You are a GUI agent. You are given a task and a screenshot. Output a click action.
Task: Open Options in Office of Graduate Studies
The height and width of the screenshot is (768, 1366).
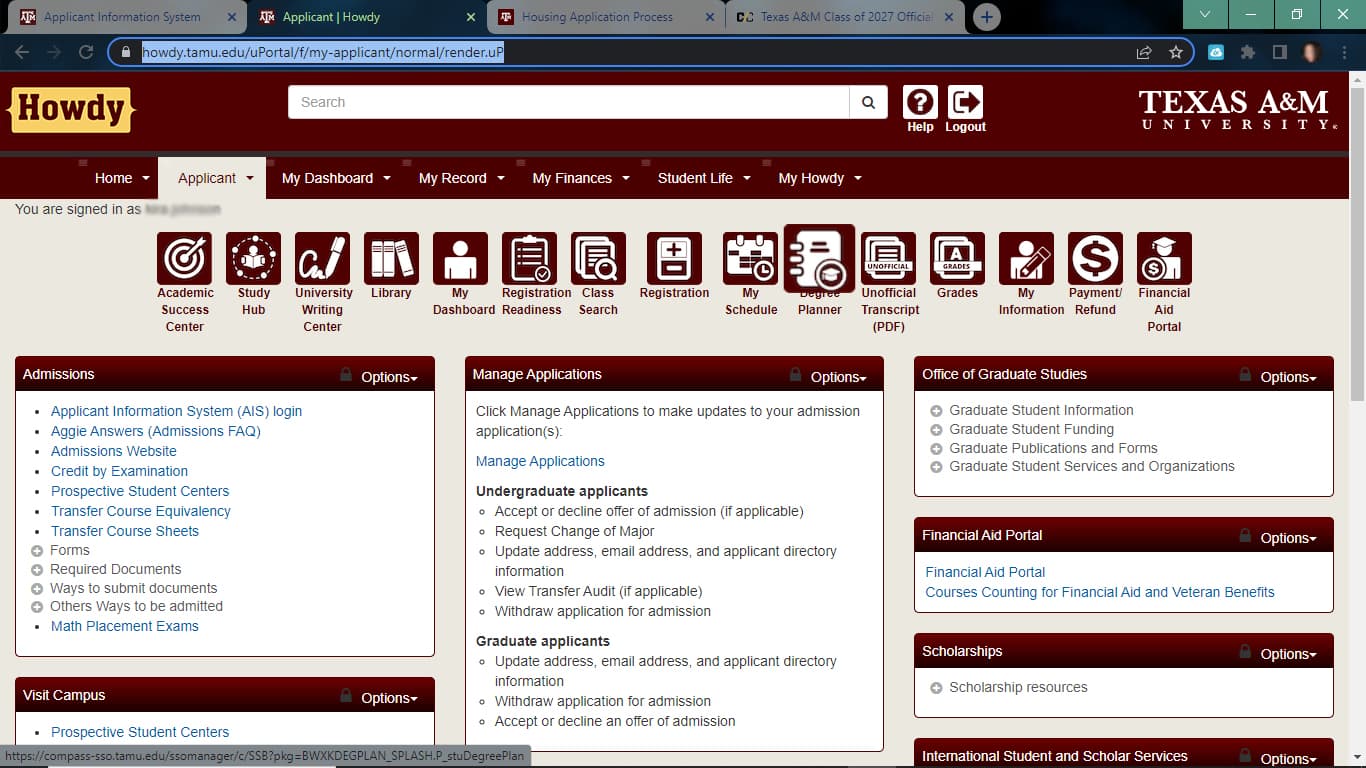click(1288, 377)
